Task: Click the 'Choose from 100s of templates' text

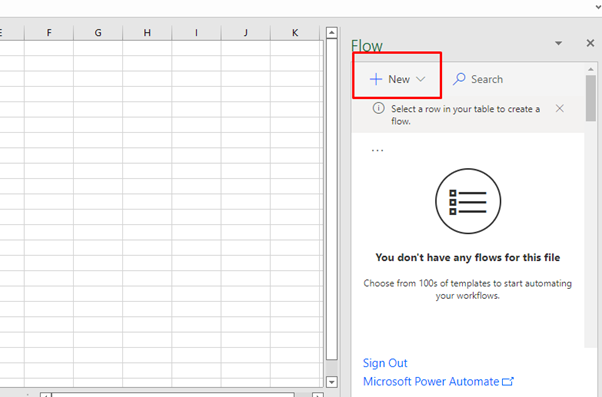Action: pos(468,289)
